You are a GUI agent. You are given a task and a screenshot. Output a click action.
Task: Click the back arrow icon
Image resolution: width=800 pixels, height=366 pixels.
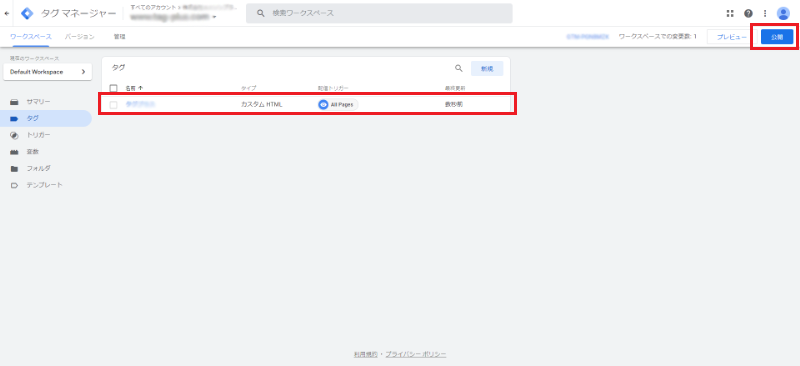[x=6, y=14]
